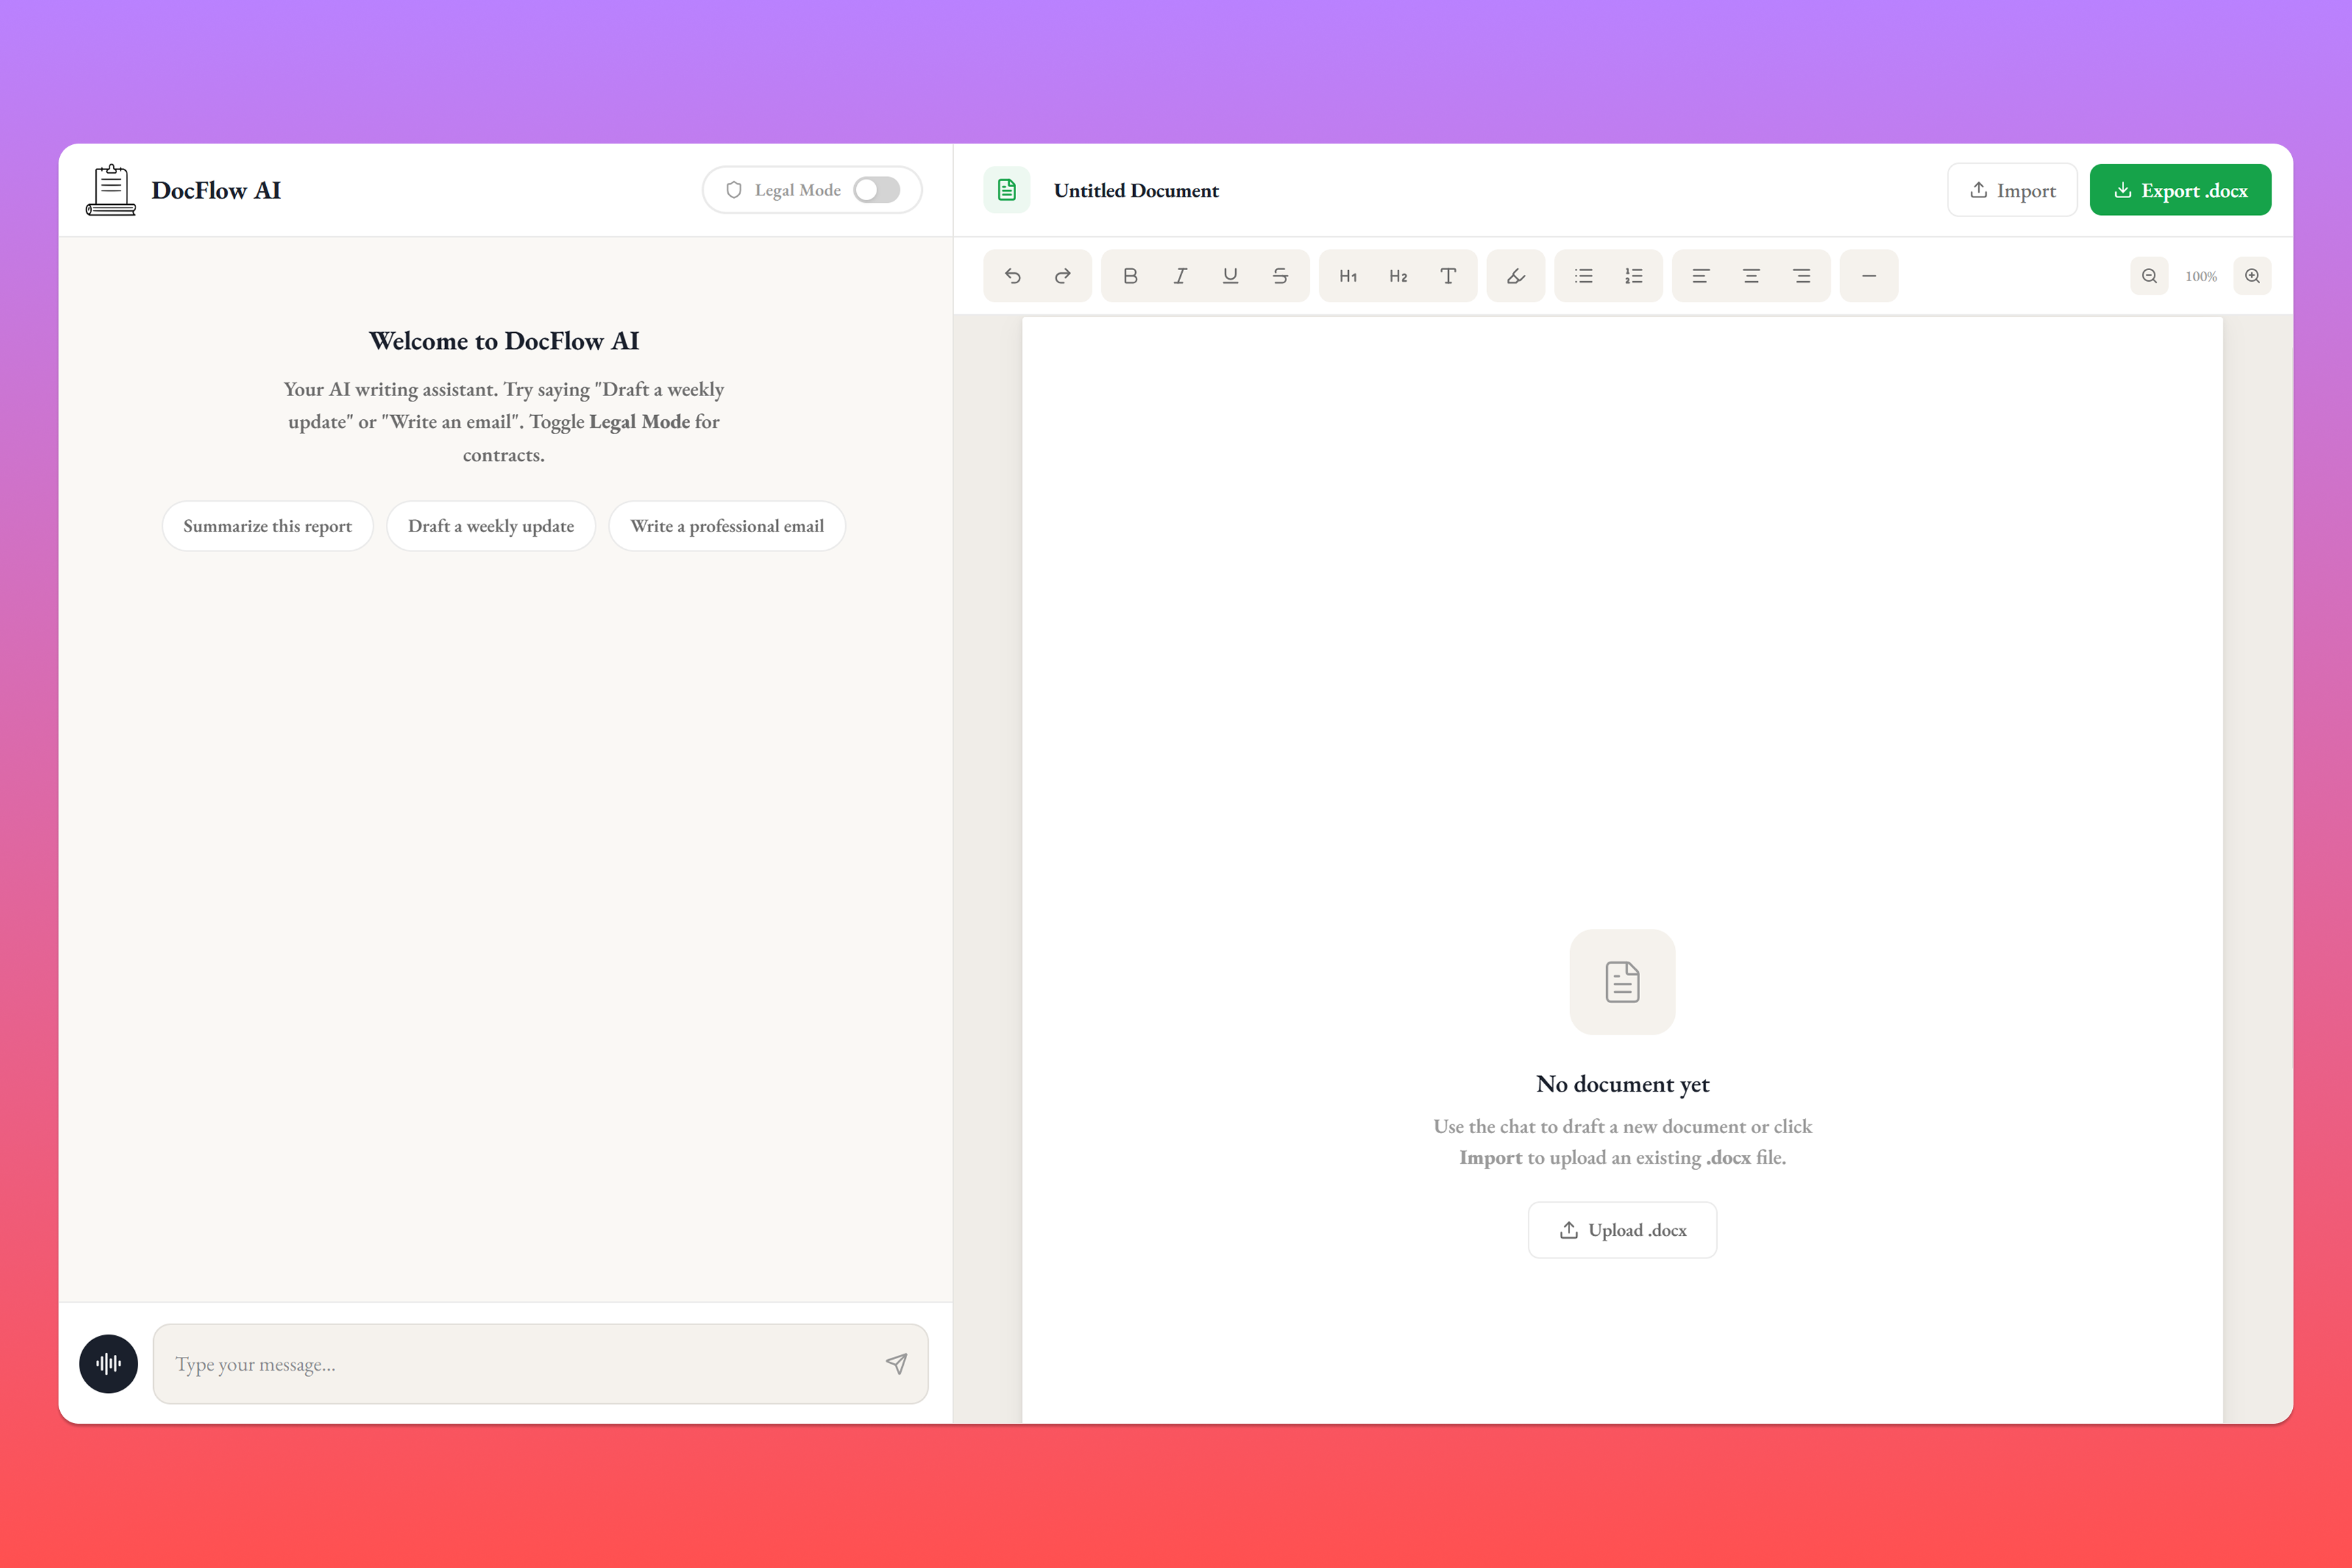The height and width of the screenshot is (1568, 2352).
Task: Apply strikethrough formatting
Action: (x=1280, y=276)
